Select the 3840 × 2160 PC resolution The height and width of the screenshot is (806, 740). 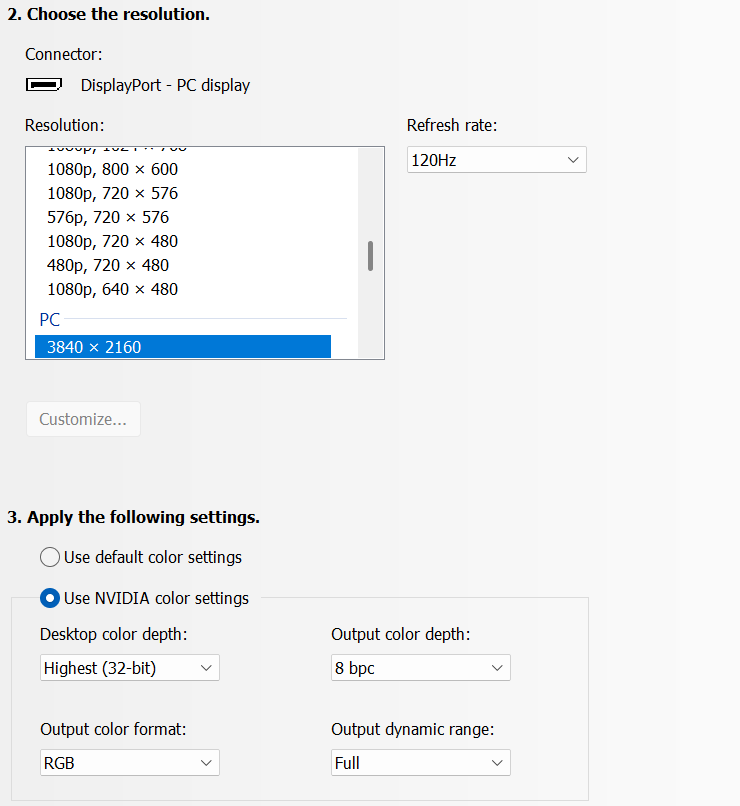pos(183,347)
